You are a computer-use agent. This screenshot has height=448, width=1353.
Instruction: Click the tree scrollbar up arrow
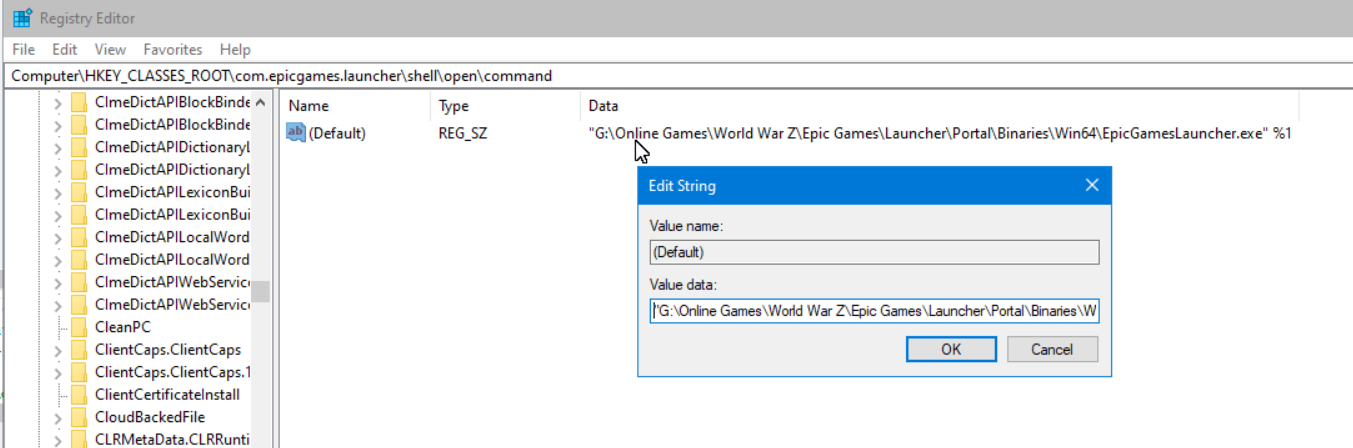tap(261, 103)
